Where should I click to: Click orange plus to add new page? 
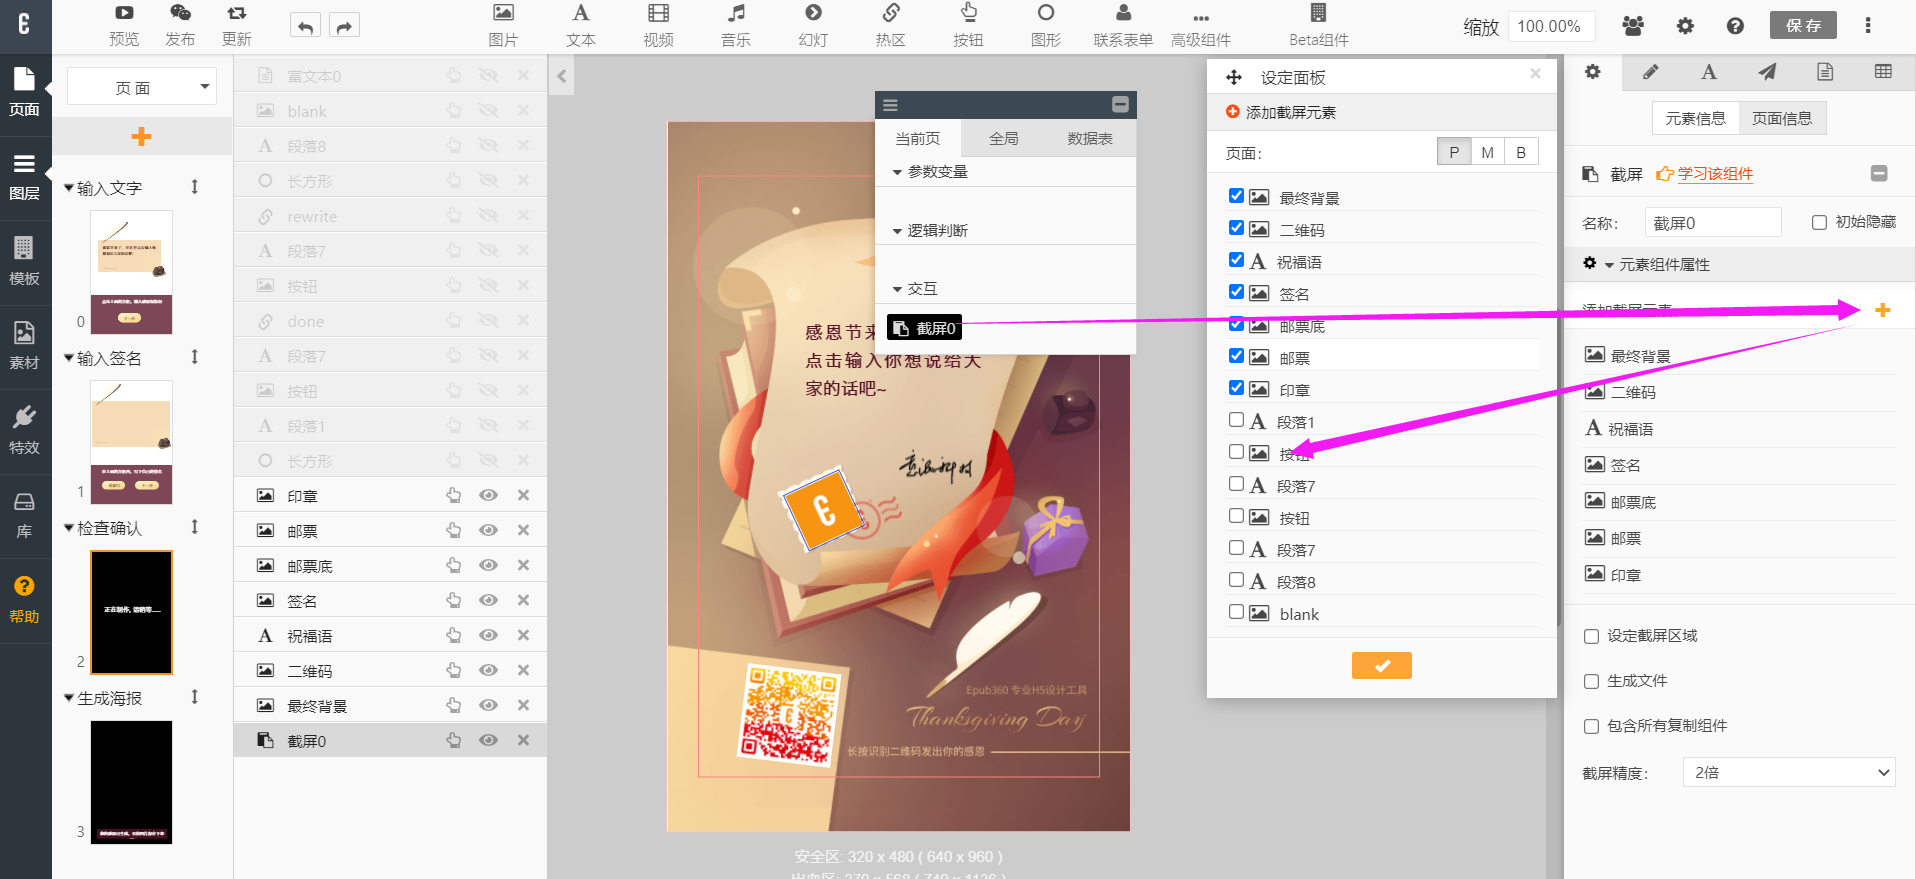coord(141,136)
